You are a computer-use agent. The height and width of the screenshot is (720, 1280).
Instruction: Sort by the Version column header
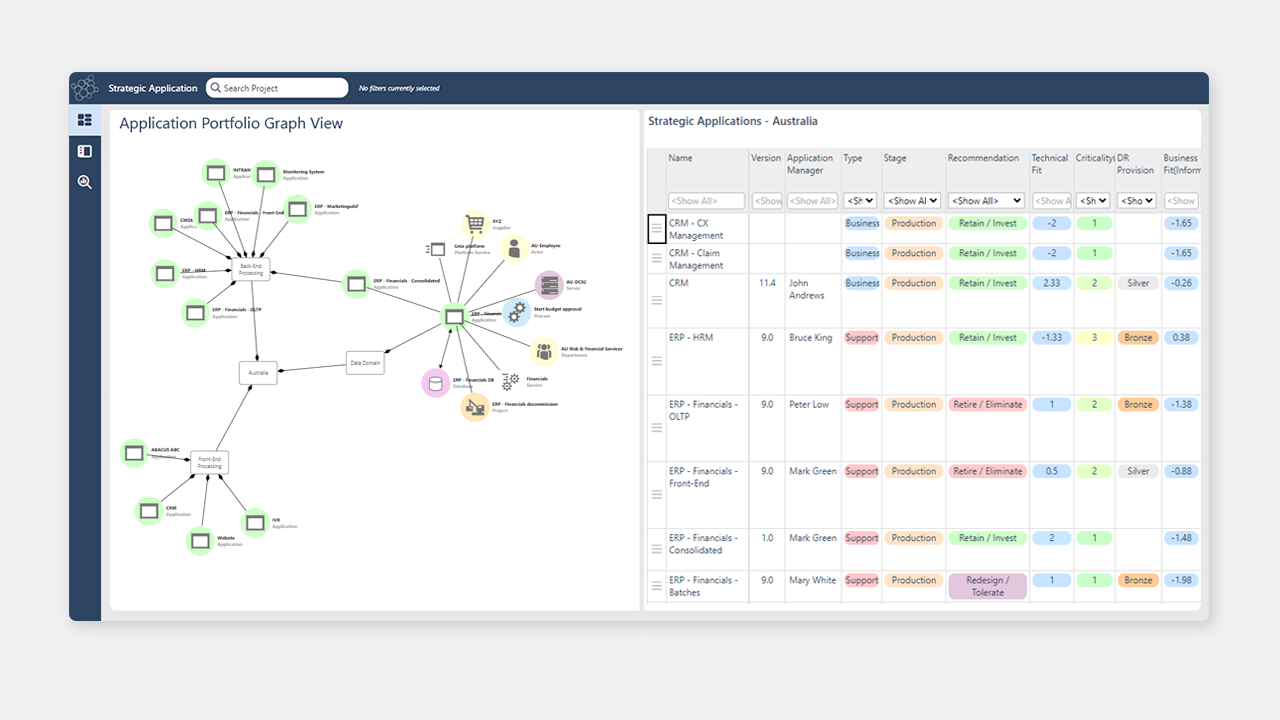766,158
